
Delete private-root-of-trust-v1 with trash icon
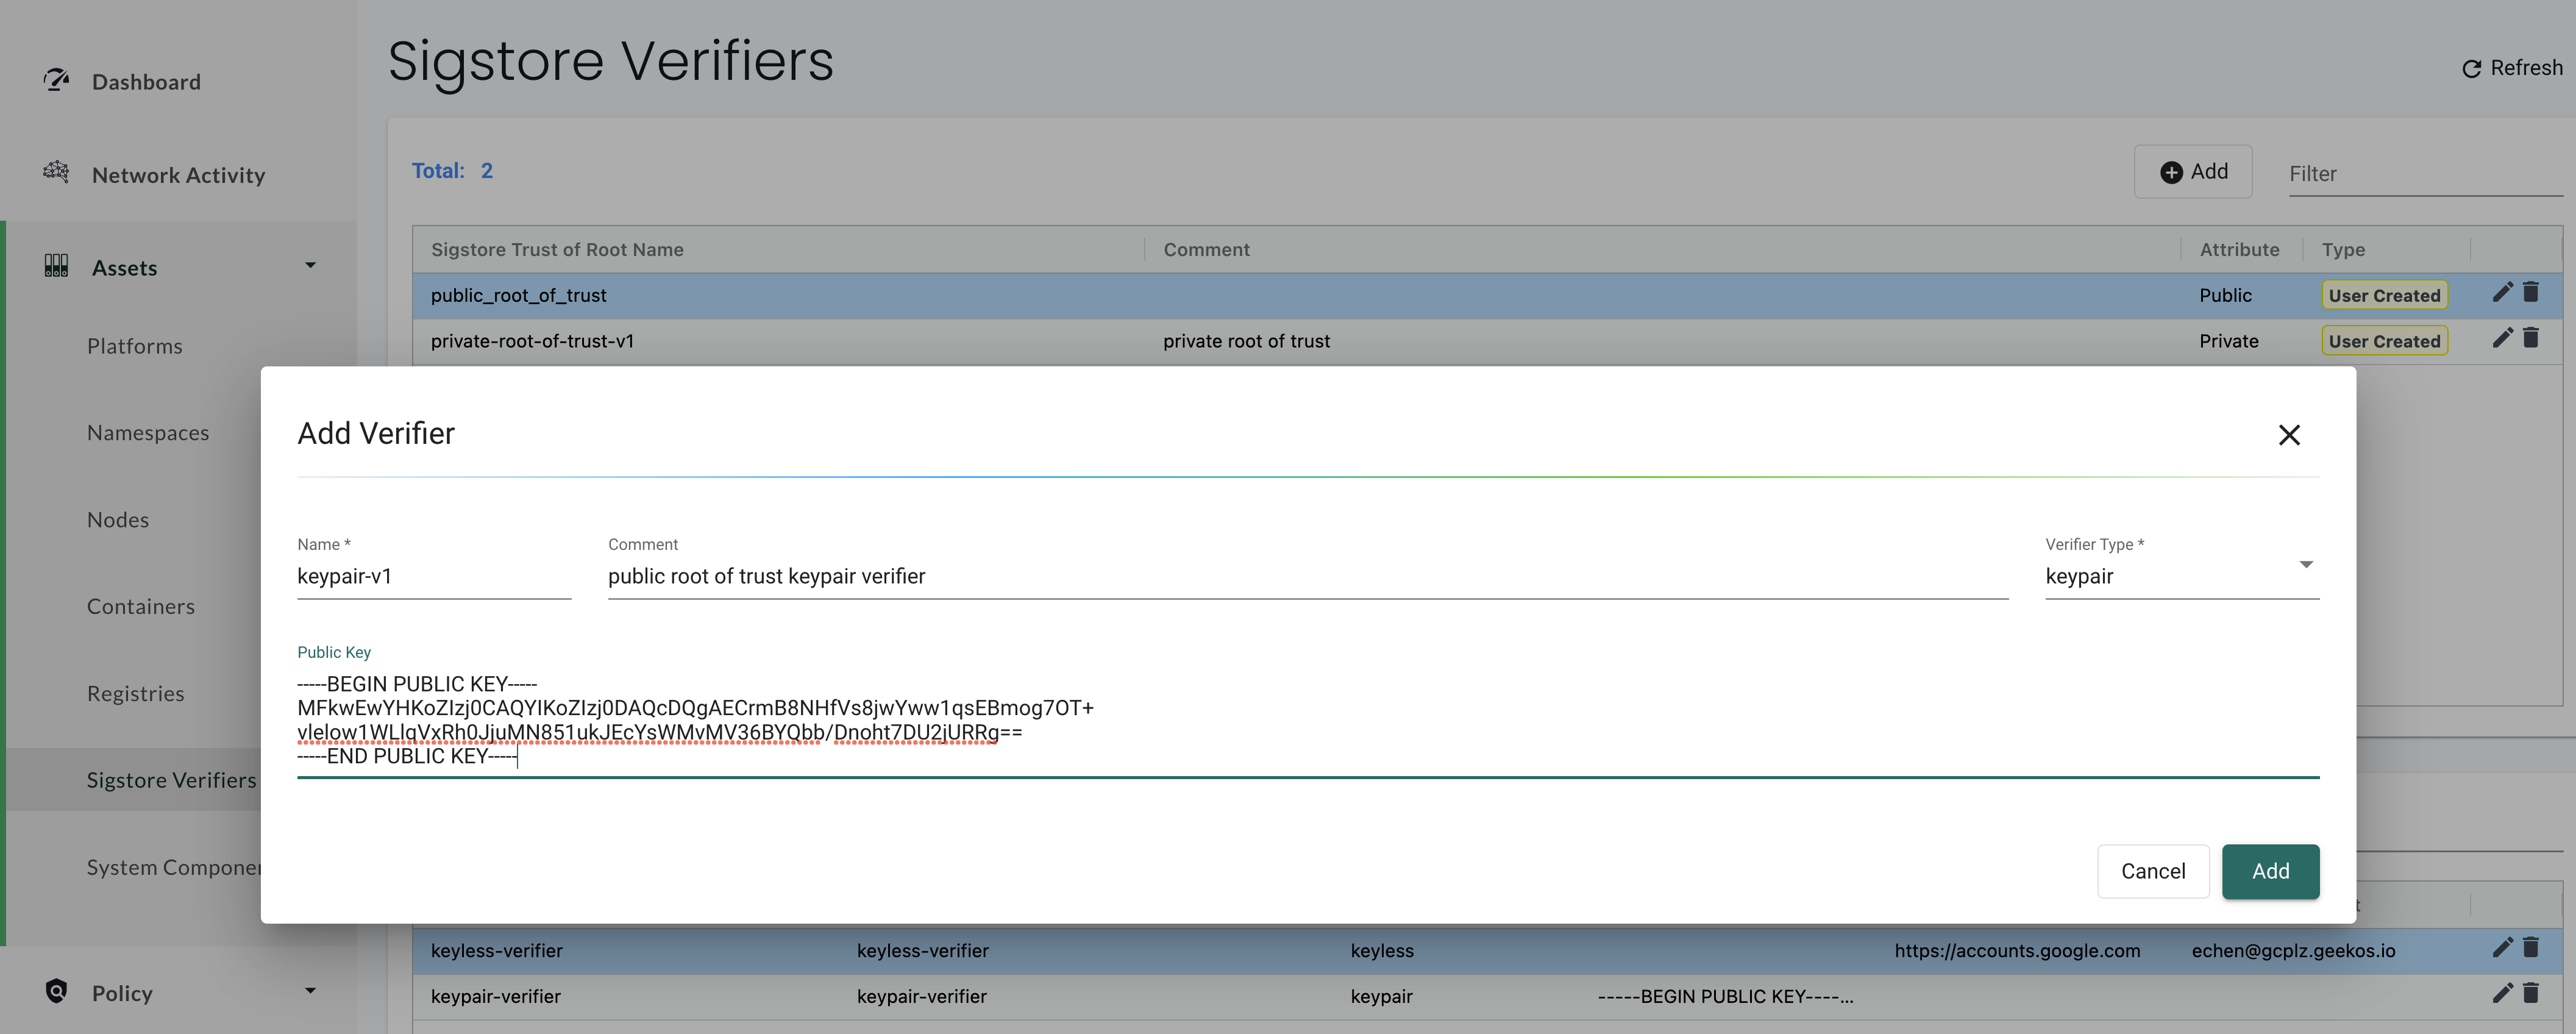2531,339
